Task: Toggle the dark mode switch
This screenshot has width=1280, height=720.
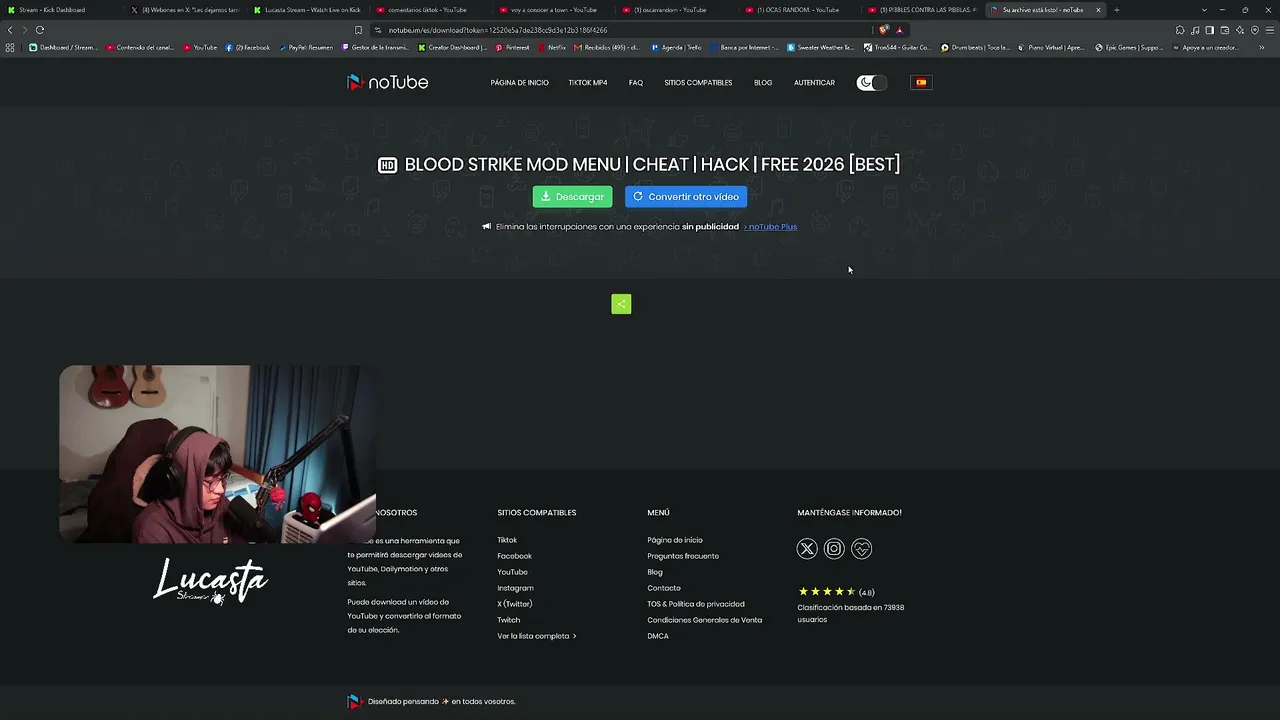Action: coord(871,82)
